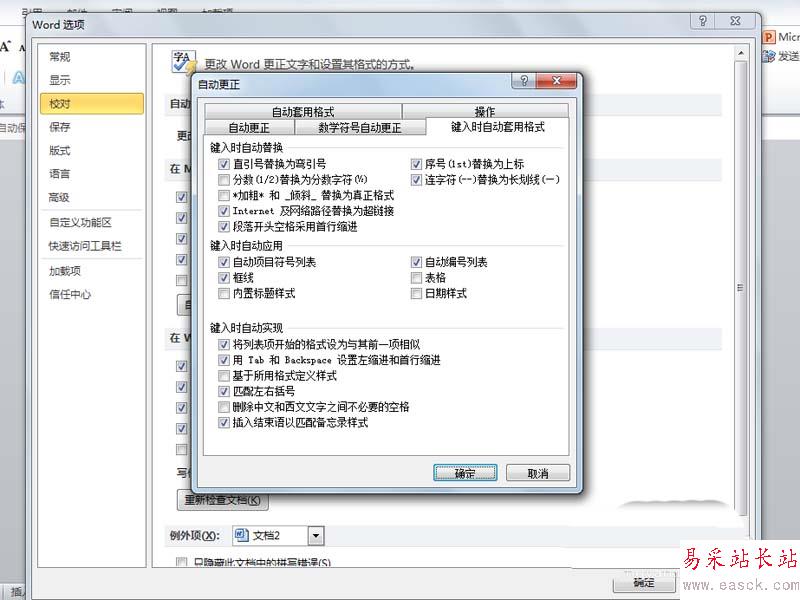Select 键入时自动套用格式 tab

[497, 127]
